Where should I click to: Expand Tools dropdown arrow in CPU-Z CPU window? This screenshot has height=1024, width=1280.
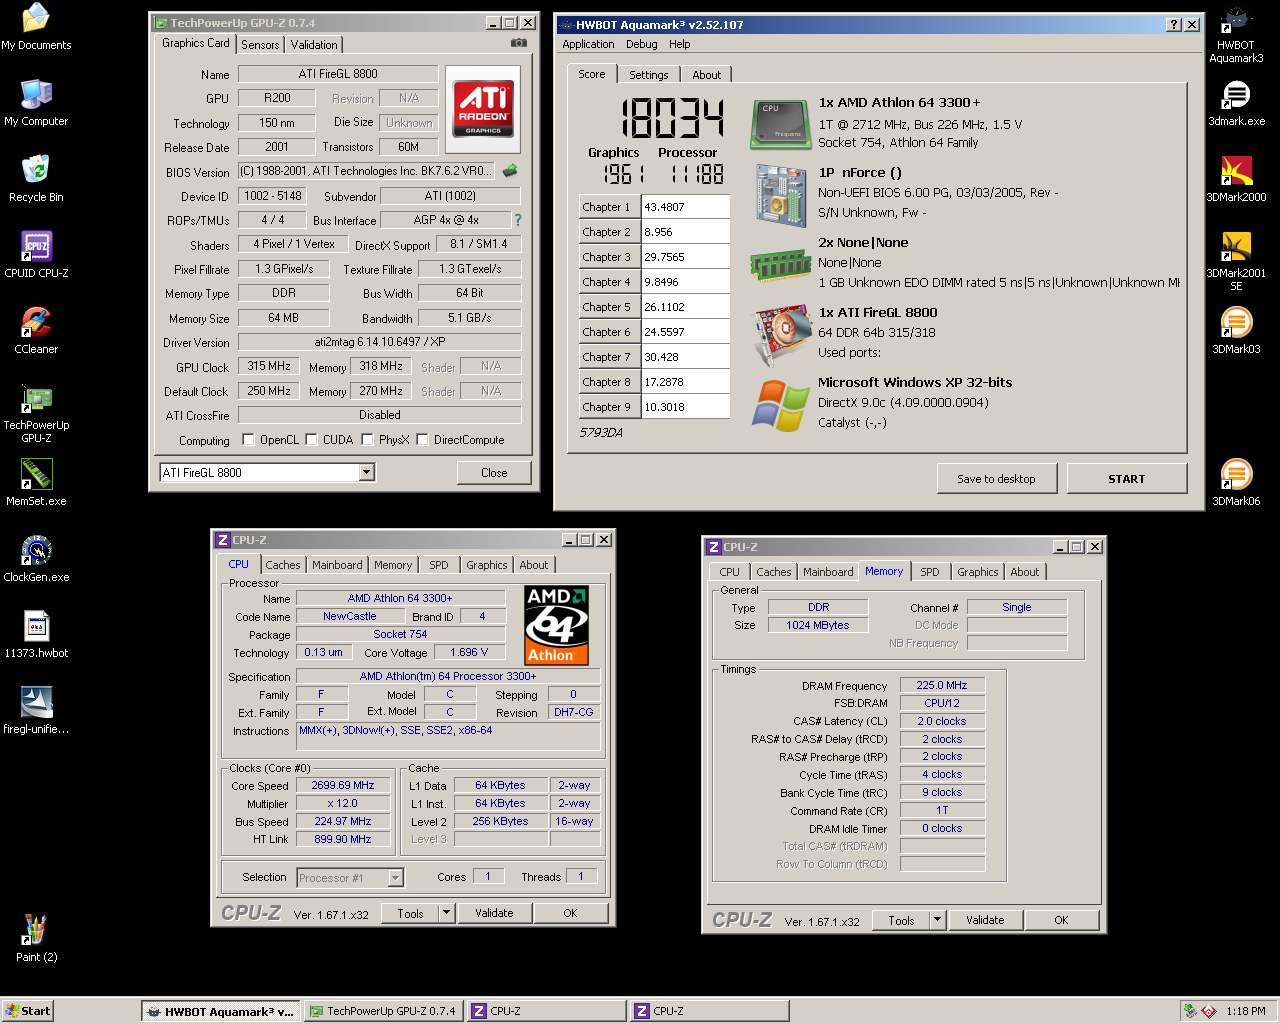(447, 913)
